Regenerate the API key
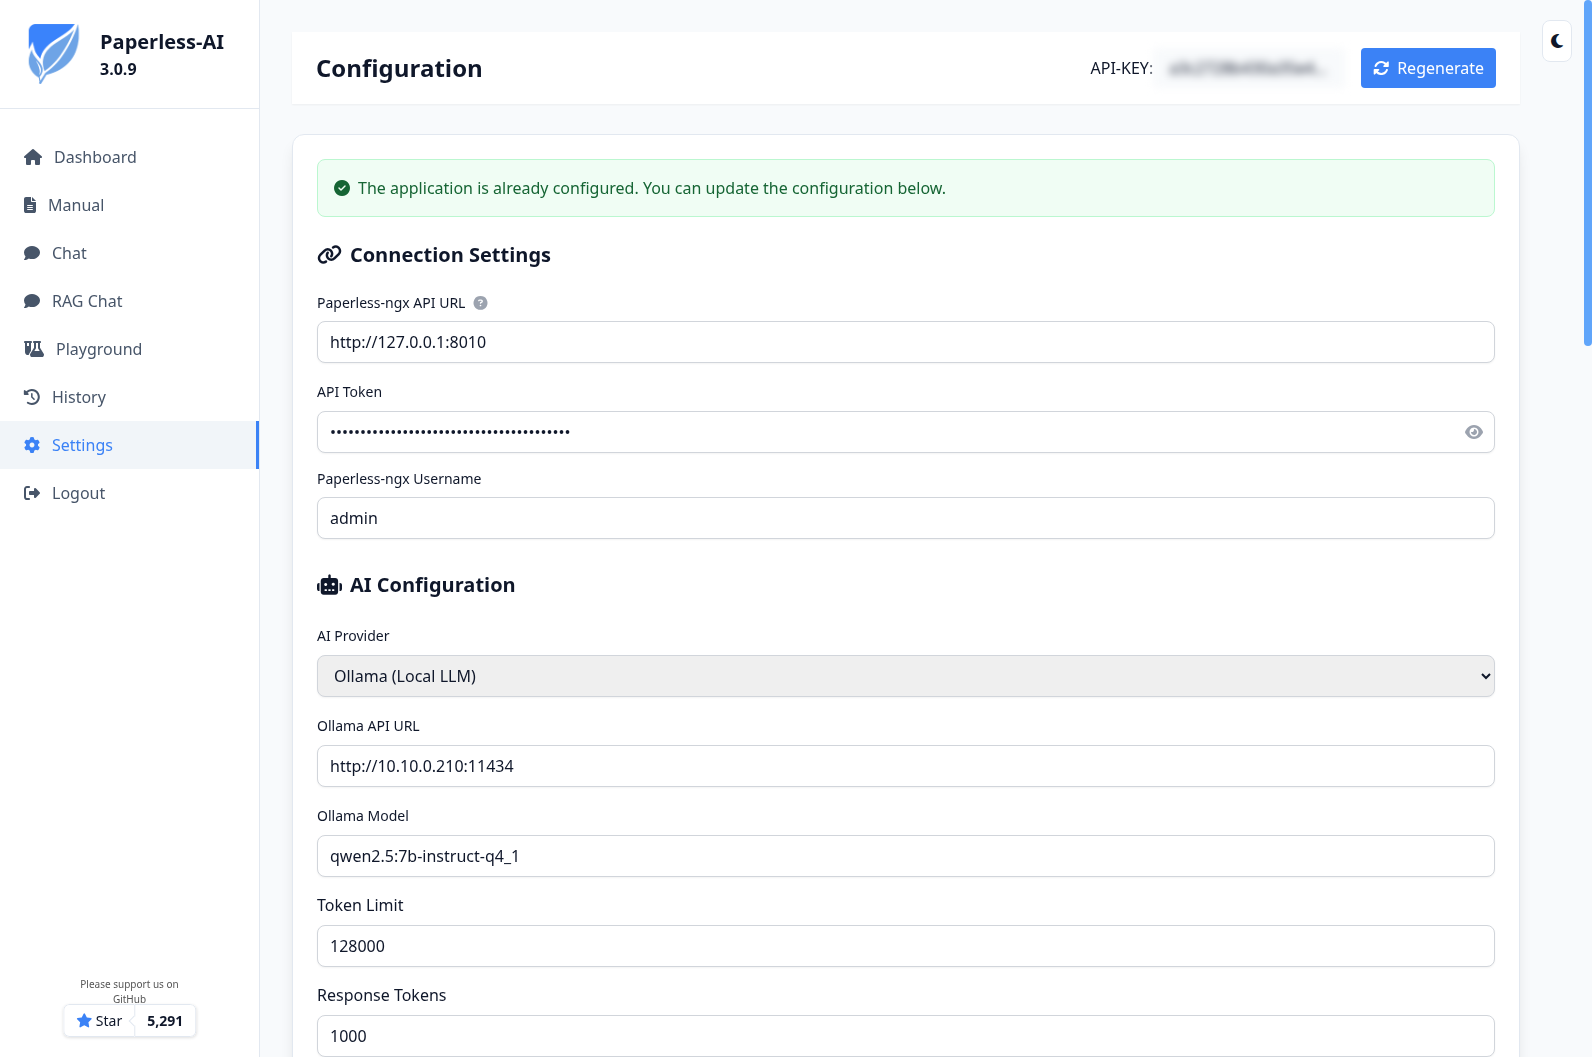The height and width of the screenshot is (1057, 1592). [x=1428, y=68]
